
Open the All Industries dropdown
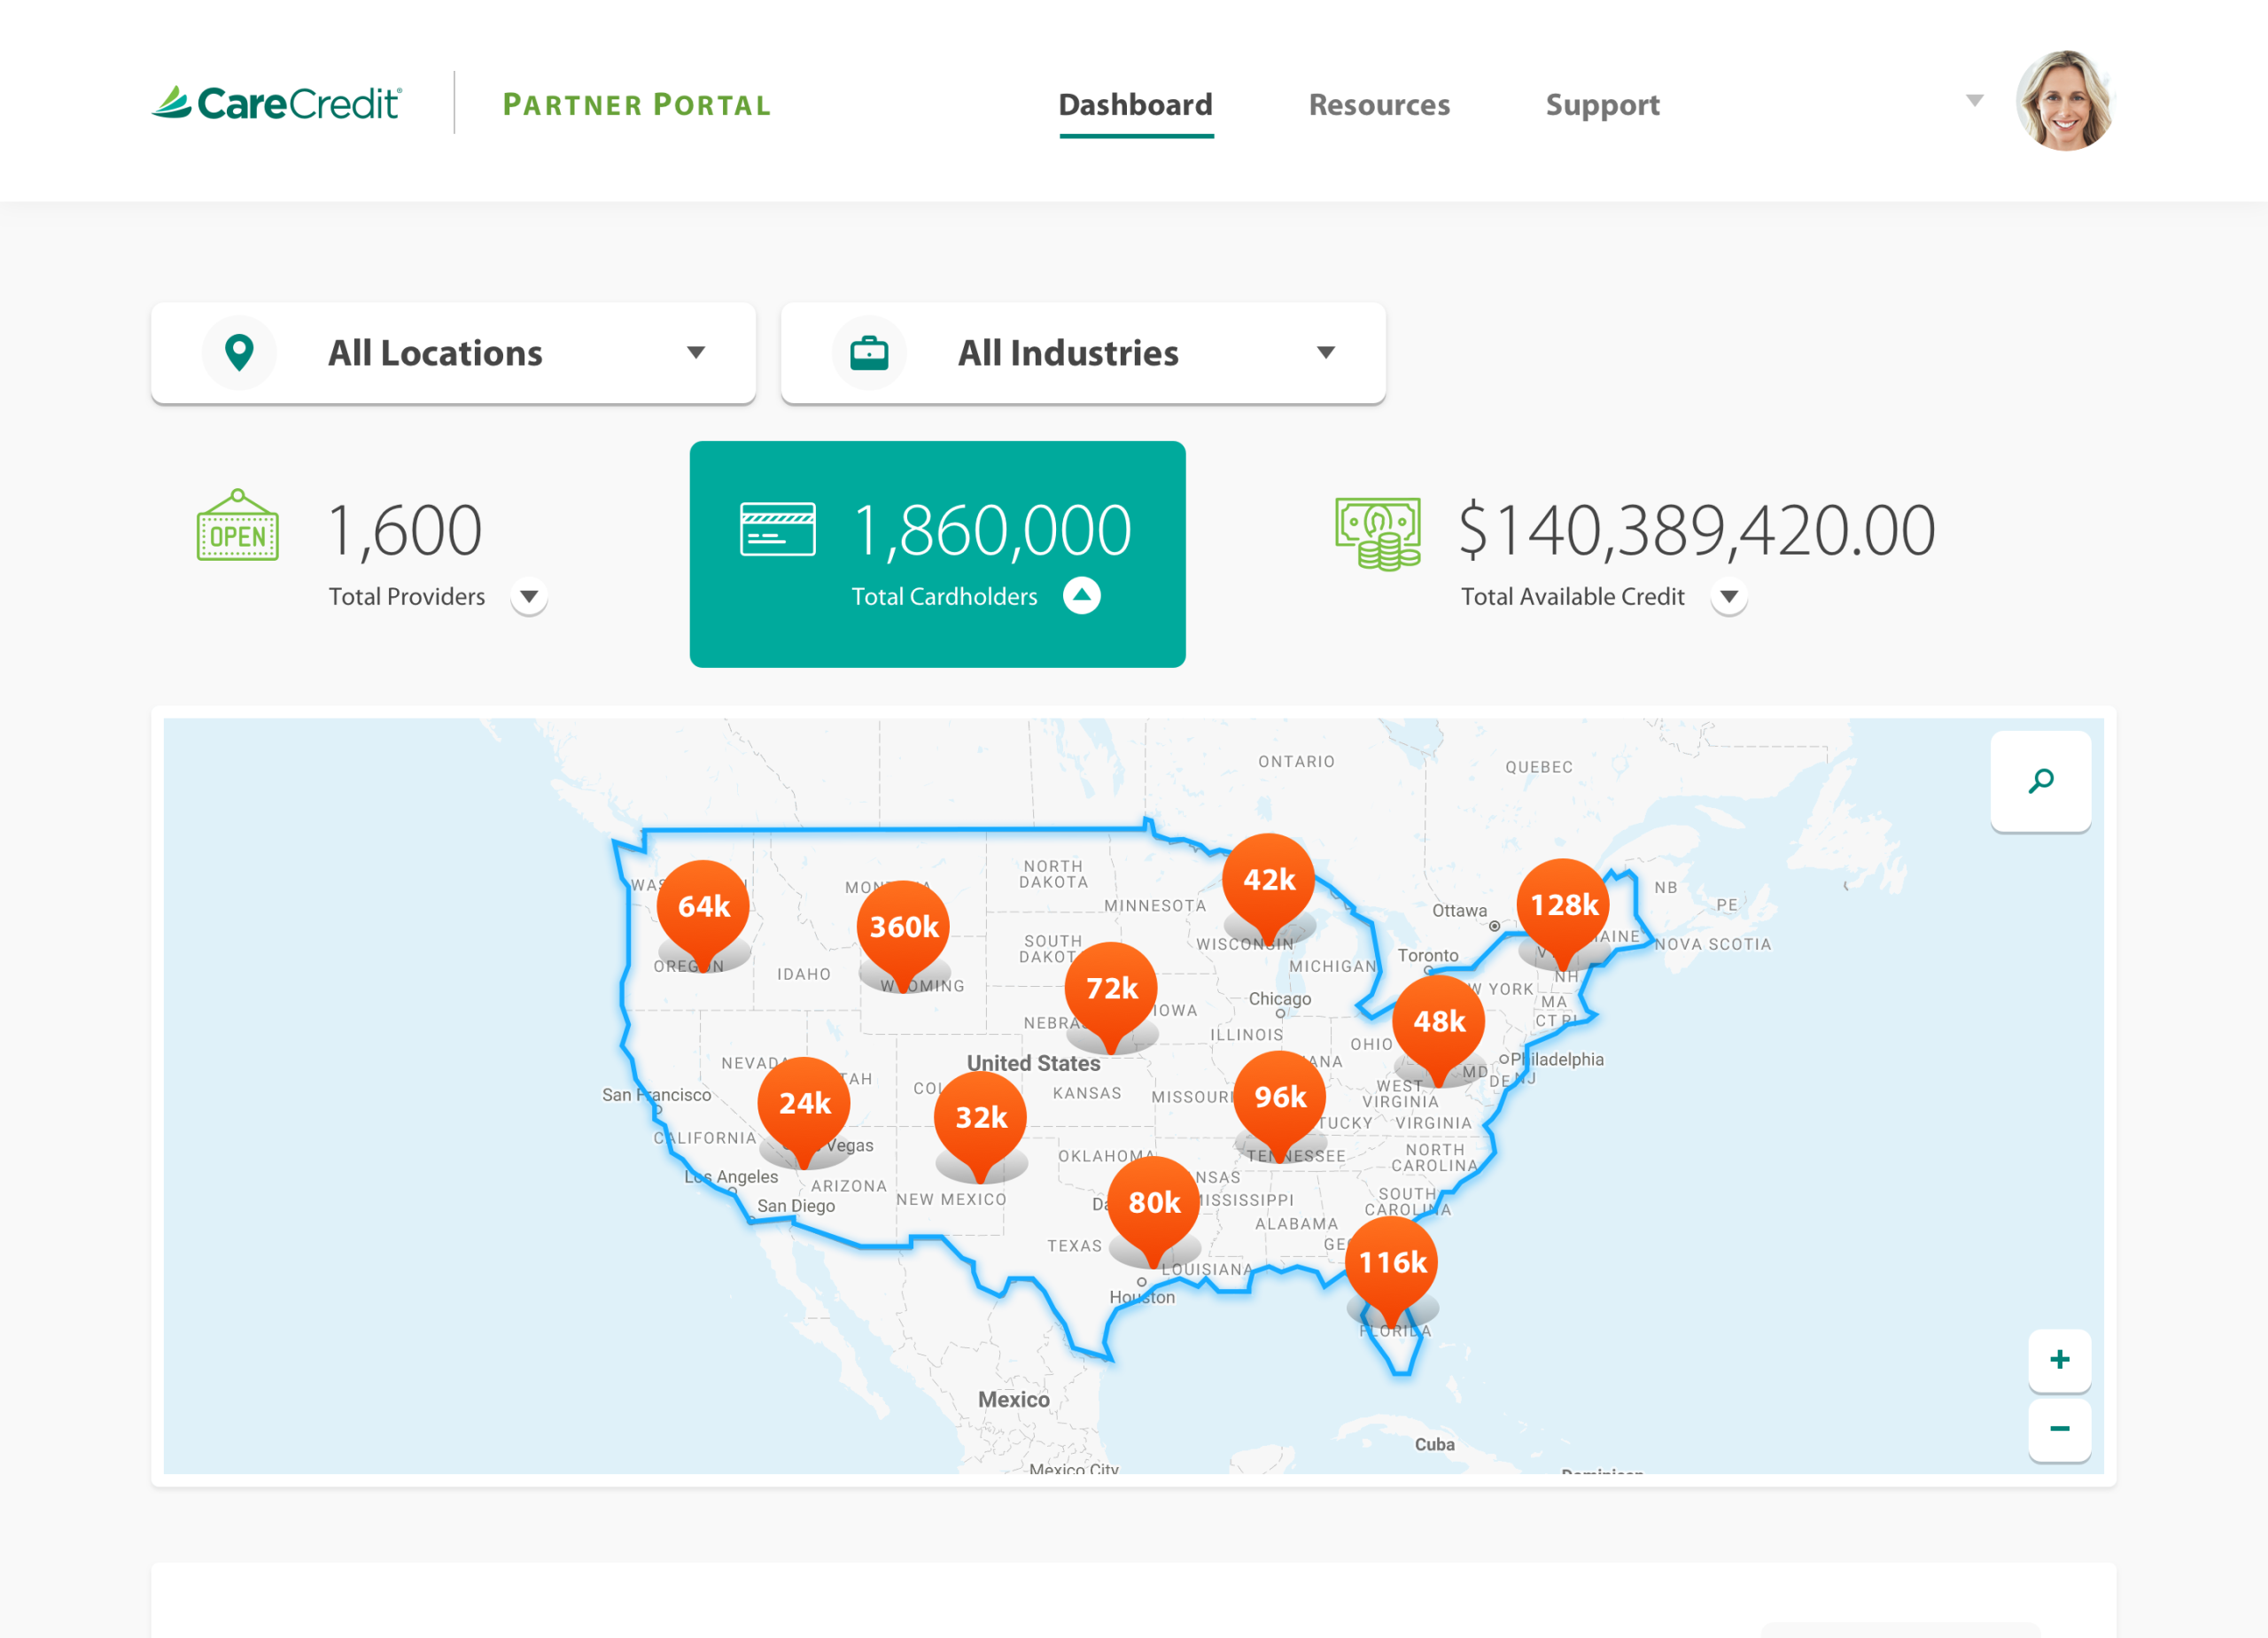click(1083, 353)
